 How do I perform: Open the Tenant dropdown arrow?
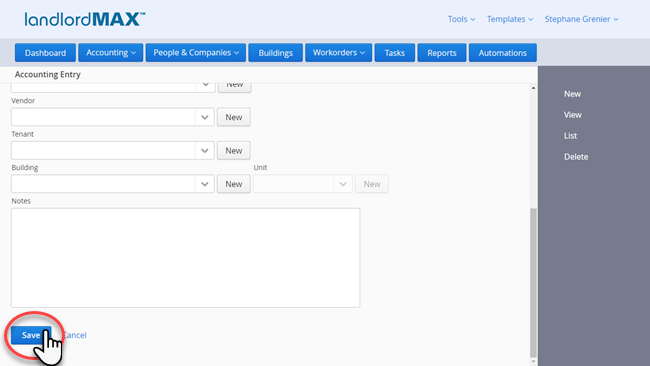(x=205, y=150)
